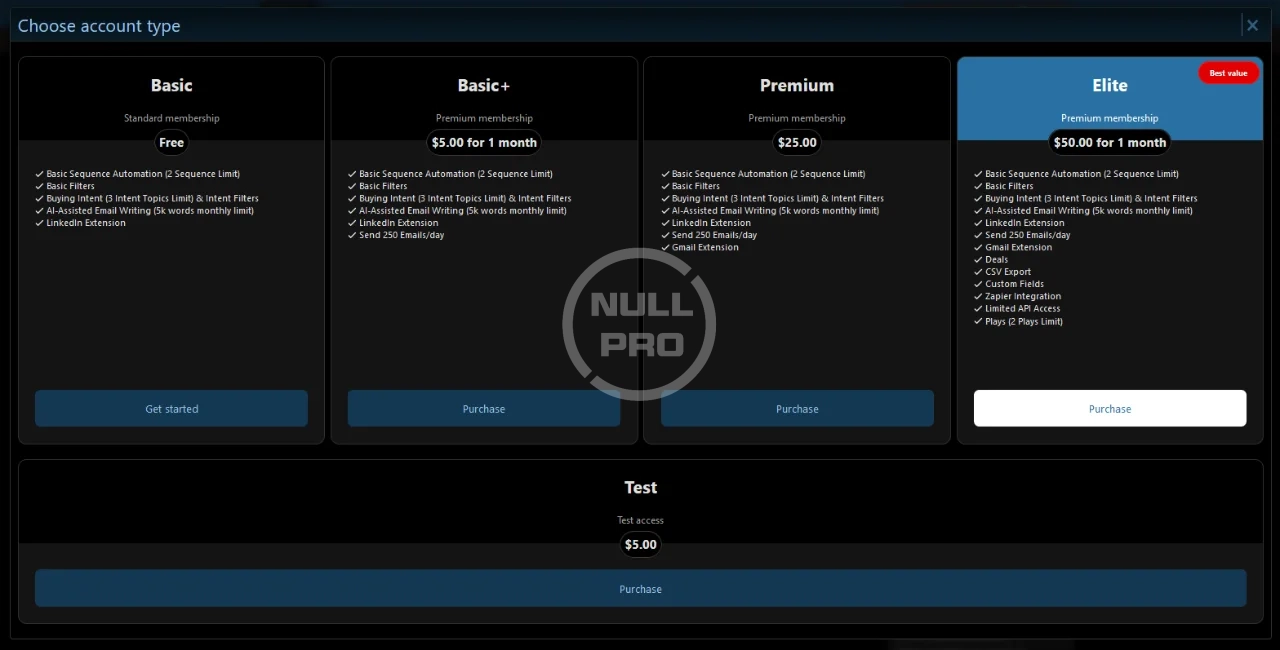Click the checkmark icon beside Zapier Integration
1280x650 pixels.
(978, 297)
